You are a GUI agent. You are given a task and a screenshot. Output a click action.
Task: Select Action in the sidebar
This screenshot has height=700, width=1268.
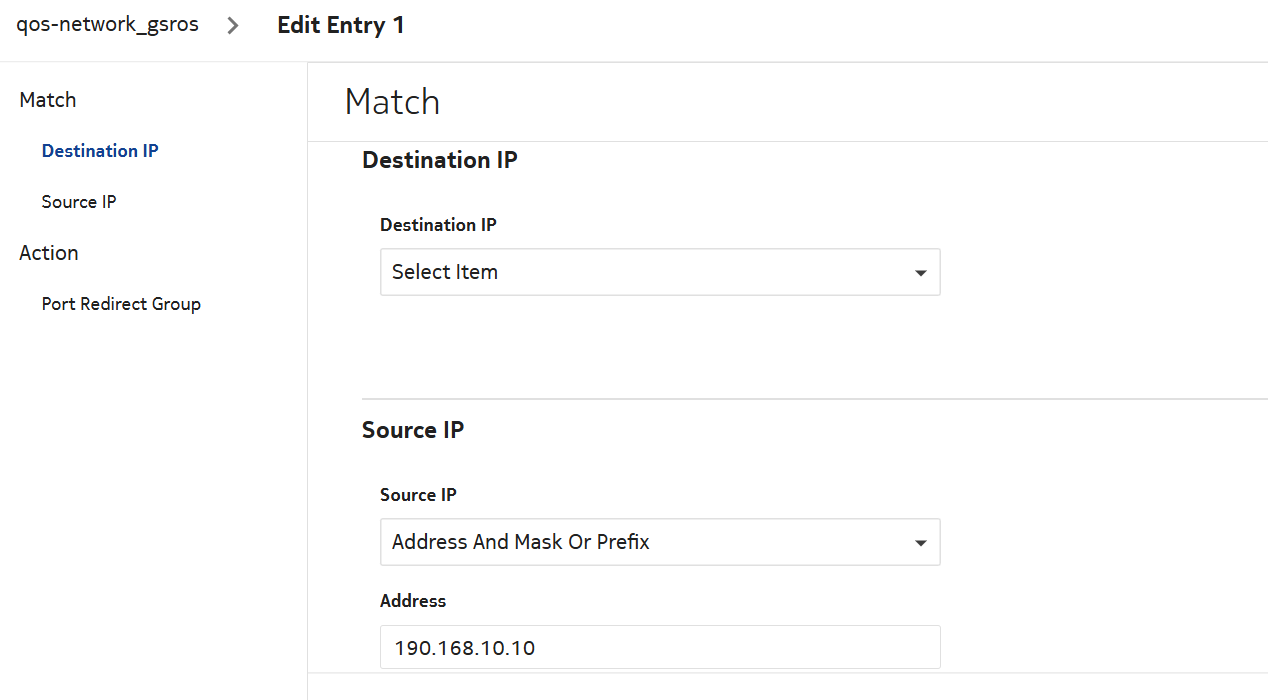tap(49, 253)
